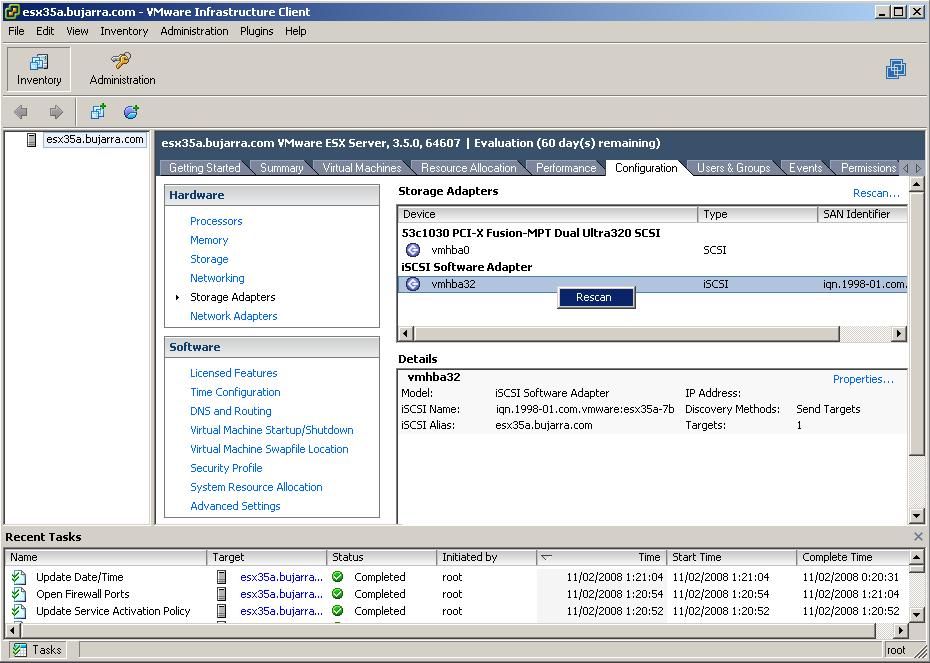
Task: Click the Tasks icon in status bar
Action: point(19,650)
